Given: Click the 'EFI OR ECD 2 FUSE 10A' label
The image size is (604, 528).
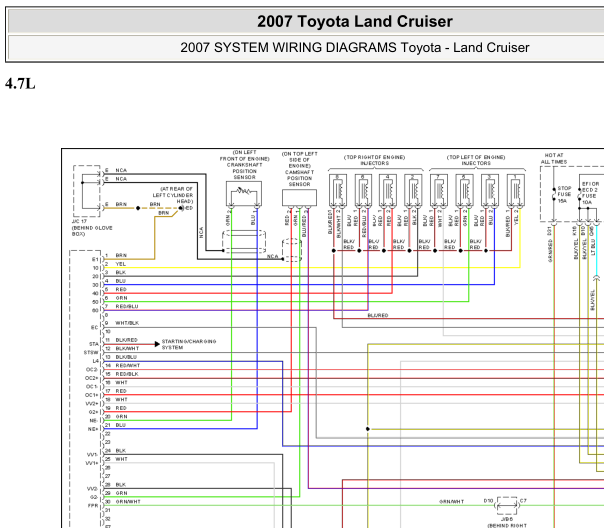Looking at the screenshot, I should [x=590, y=193].
